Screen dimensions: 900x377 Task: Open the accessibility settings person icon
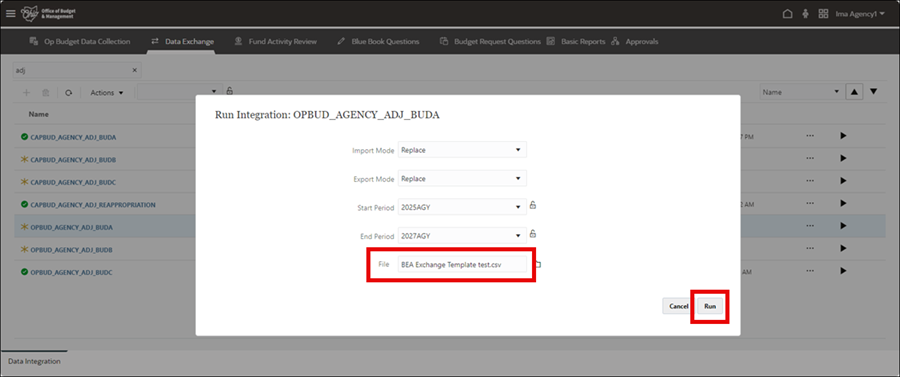[x=806, y=13]
